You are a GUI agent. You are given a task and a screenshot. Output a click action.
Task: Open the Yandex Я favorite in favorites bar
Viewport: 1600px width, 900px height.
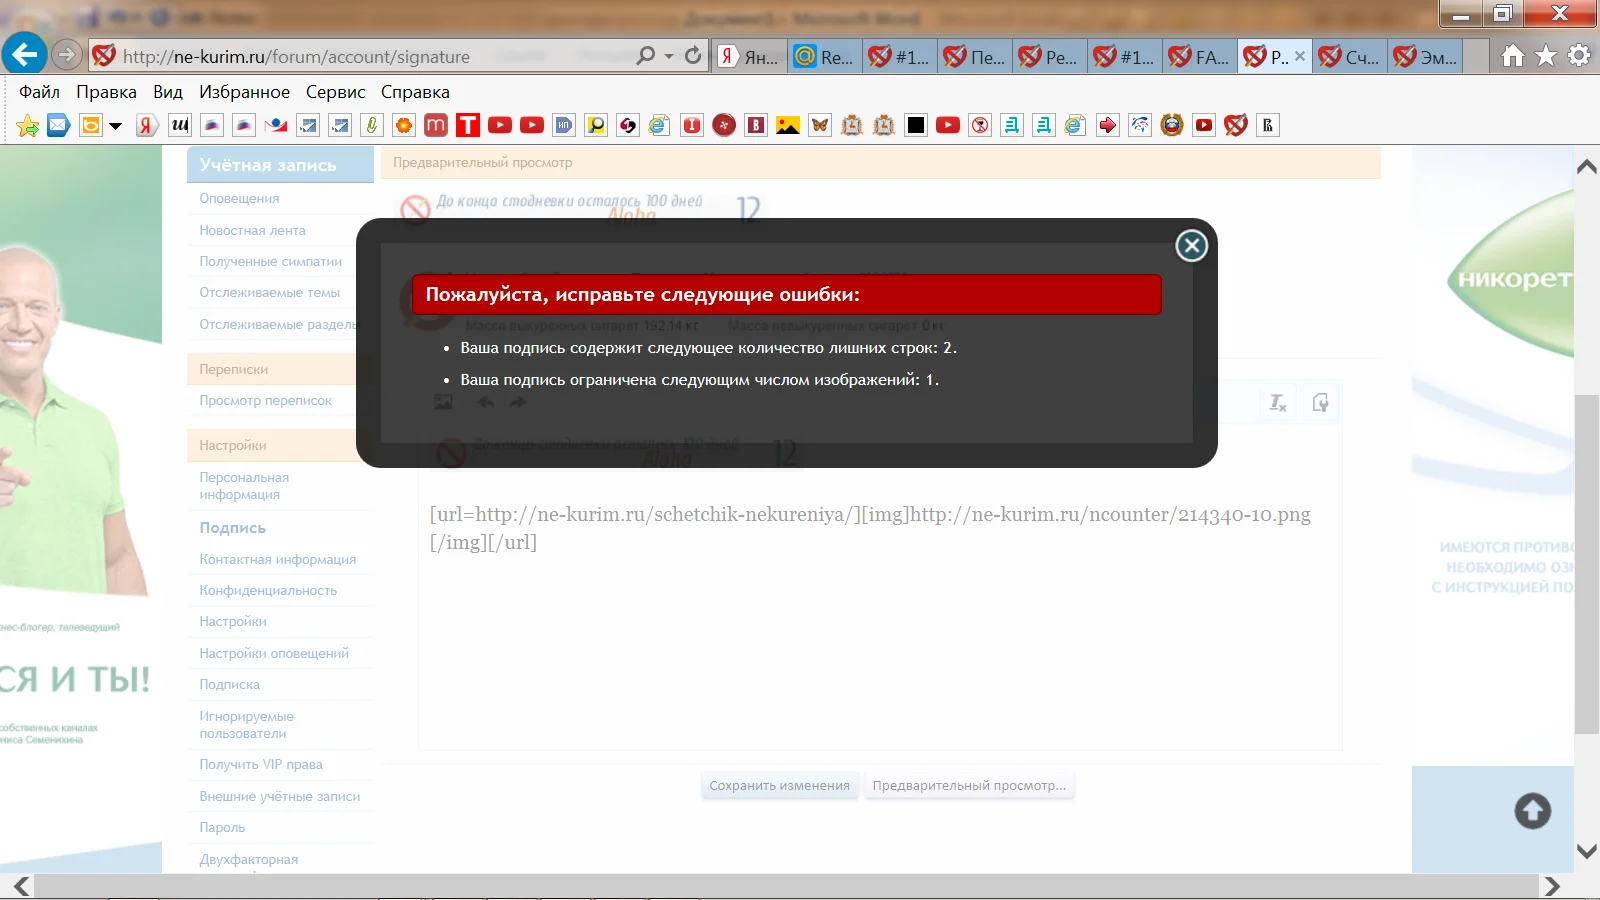click(147, 125)
